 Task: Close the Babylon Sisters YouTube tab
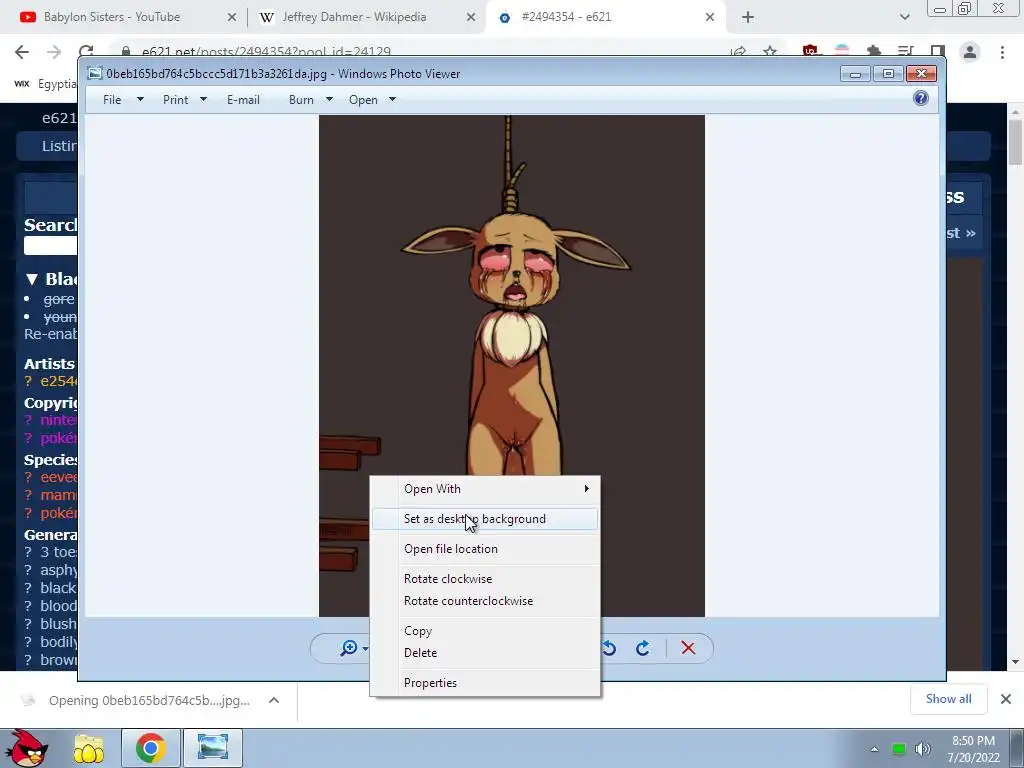[x=232, y=18]
